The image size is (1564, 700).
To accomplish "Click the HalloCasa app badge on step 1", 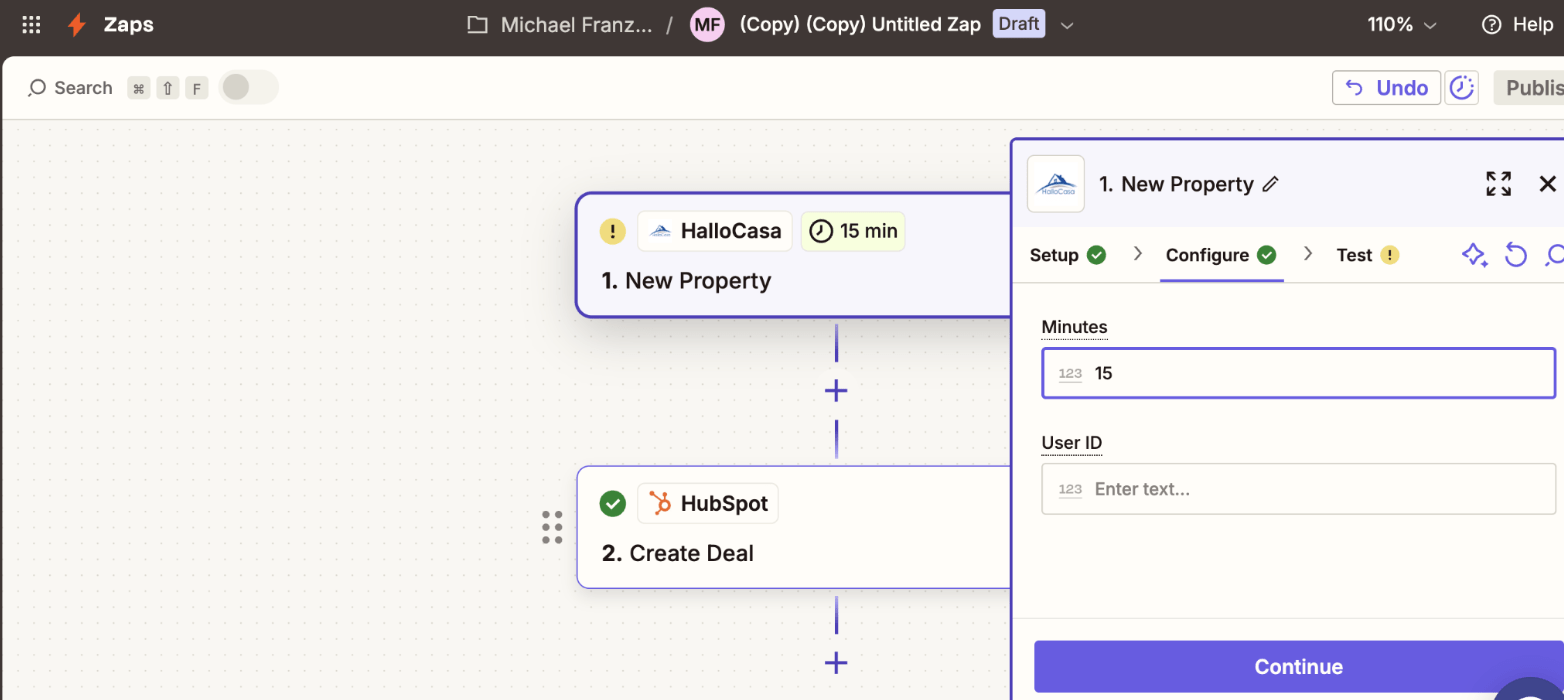I will pyautogui.click(x=715, y=231).
